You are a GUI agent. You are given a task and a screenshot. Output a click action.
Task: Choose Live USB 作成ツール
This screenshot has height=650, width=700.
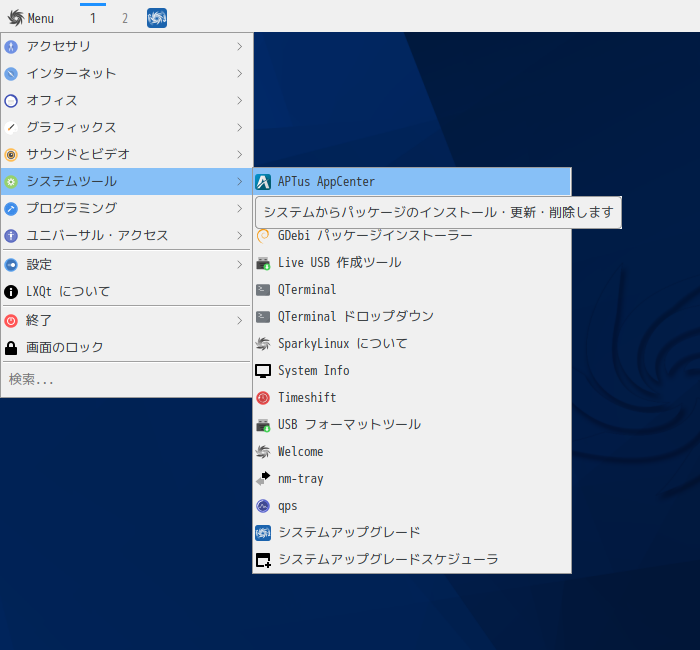point(412,262)
